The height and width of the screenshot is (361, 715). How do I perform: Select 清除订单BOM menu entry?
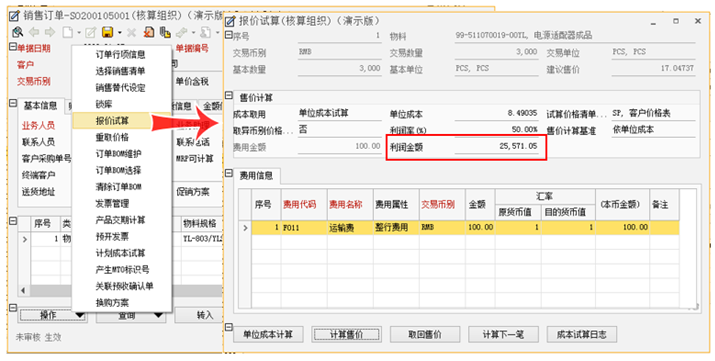122,187
